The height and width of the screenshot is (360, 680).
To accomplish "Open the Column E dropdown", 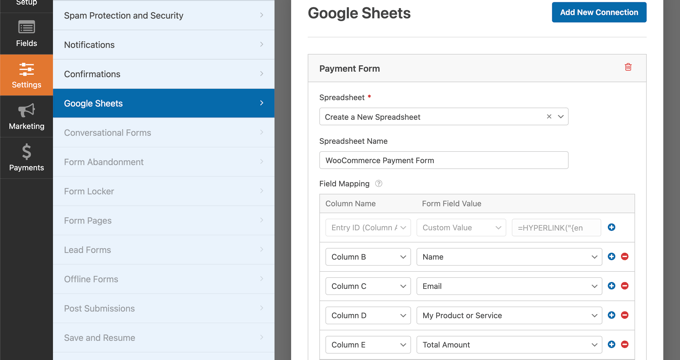I will pyautogui.click(x=368, y=345).
